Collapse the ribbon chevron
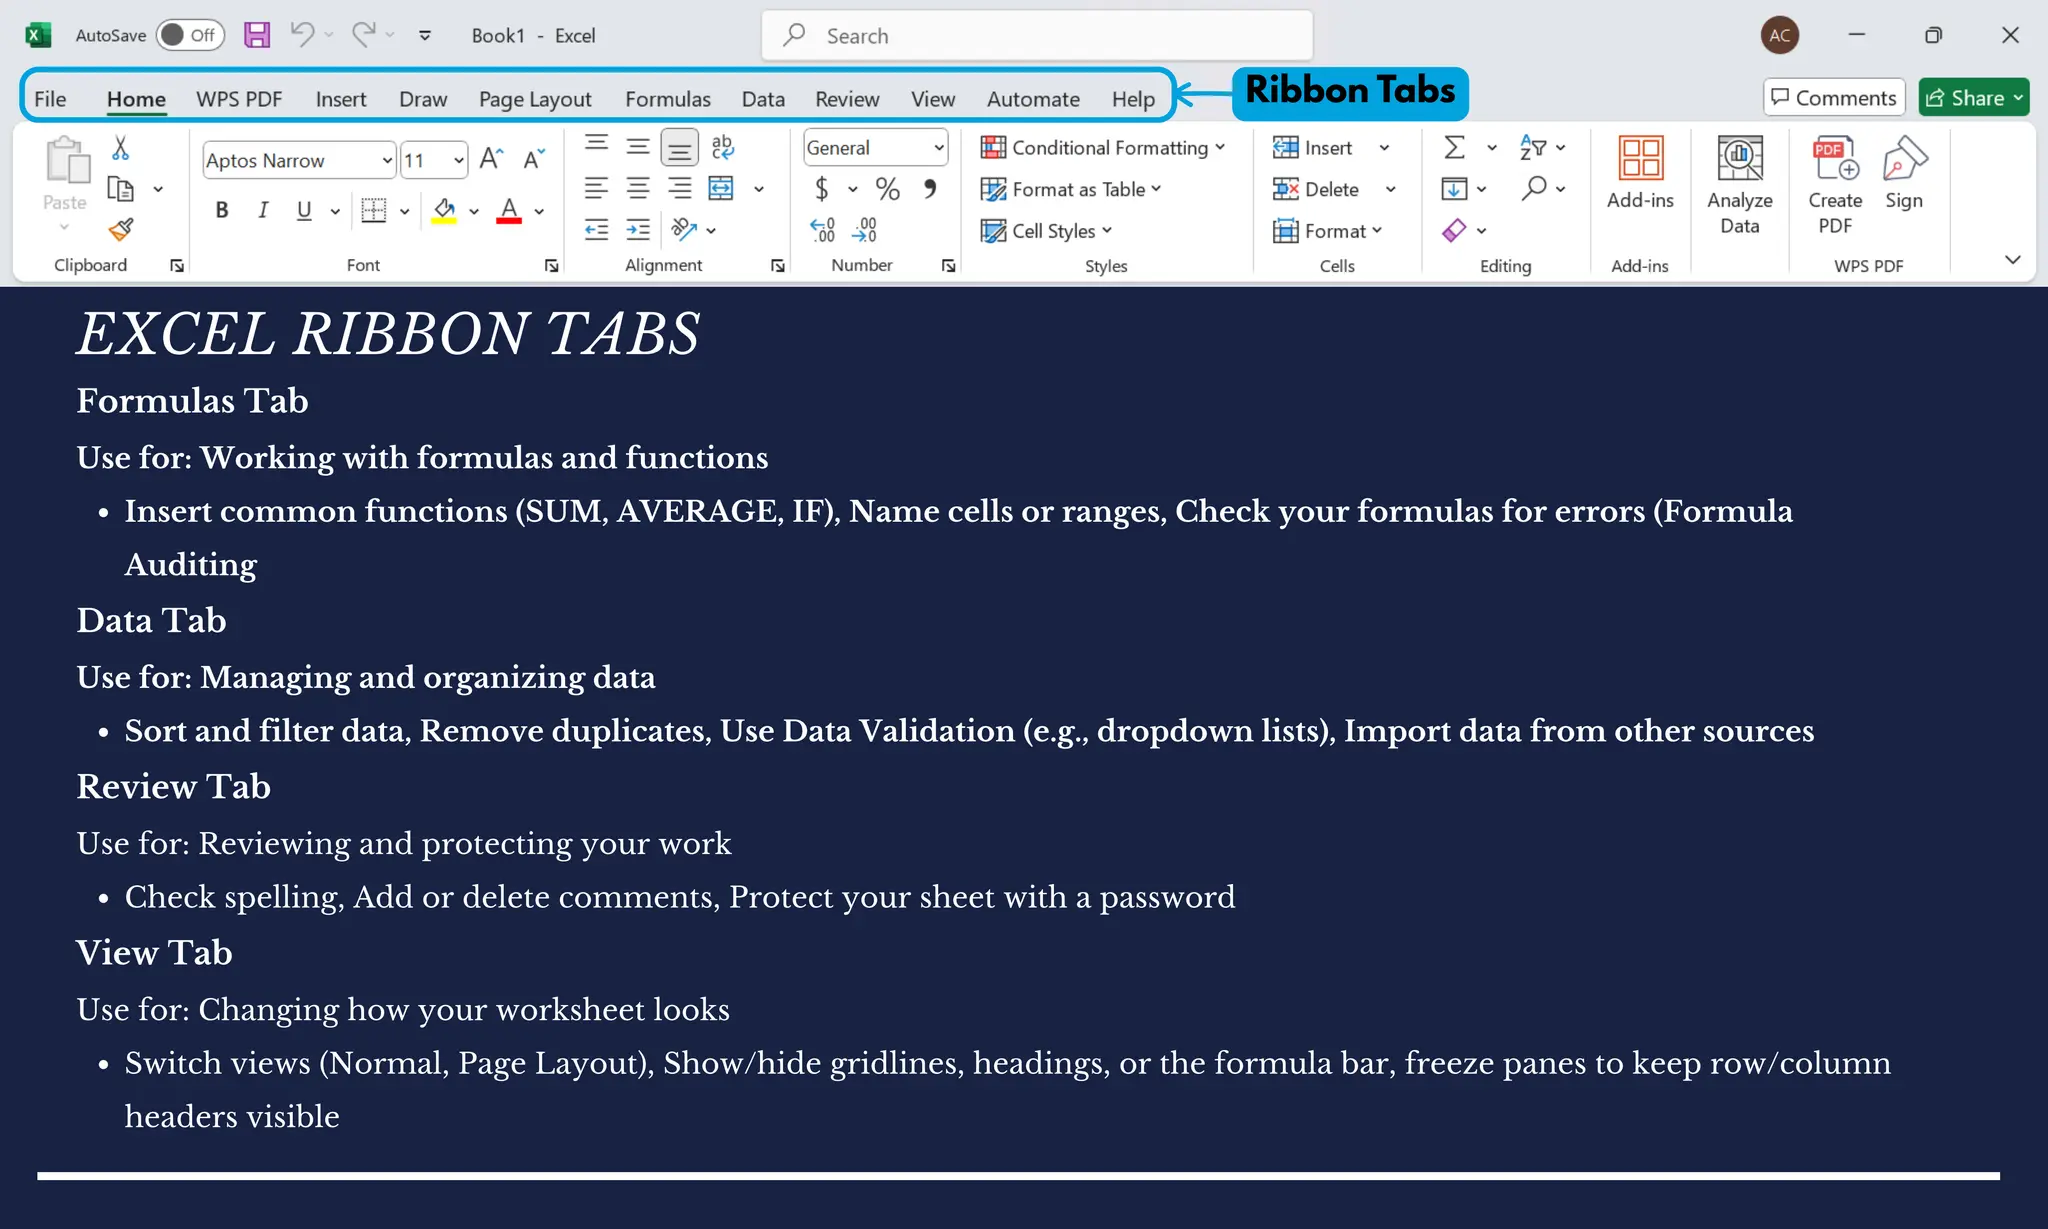2048x1229 pixels. pos(2013,260)
